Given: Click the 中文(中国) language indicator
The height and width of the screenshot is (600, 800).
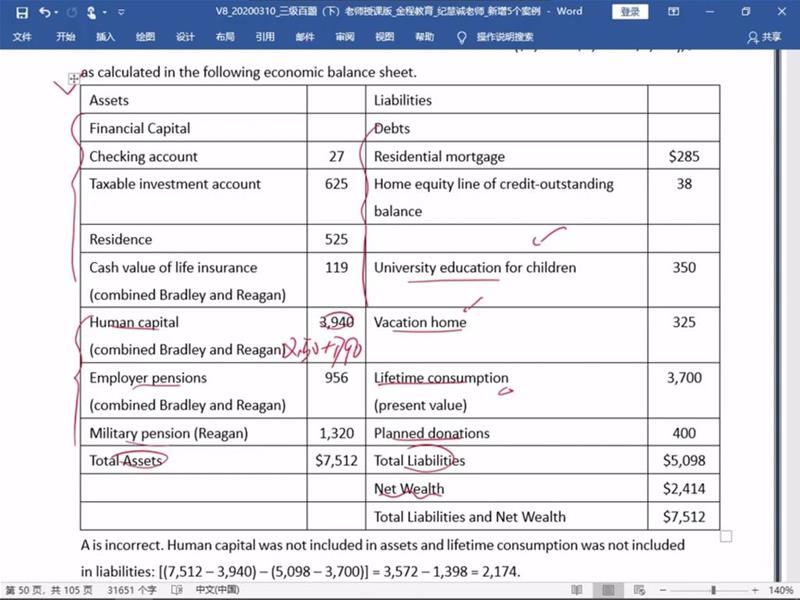Looking at the screenshot, I should (x=217, y=590).
